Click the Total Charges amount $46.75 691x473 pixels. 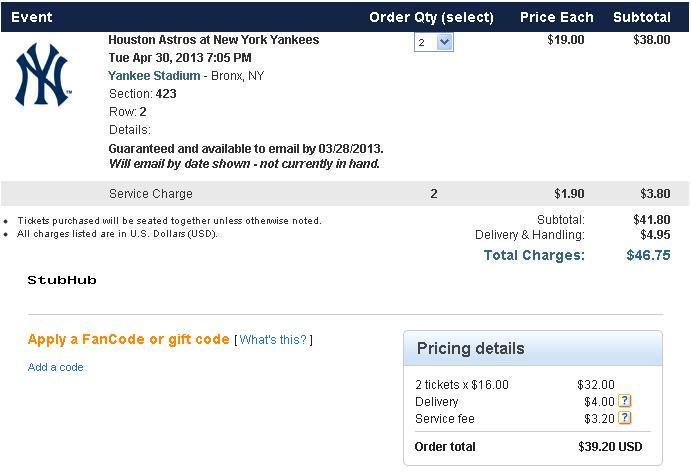tap(648, 255)
